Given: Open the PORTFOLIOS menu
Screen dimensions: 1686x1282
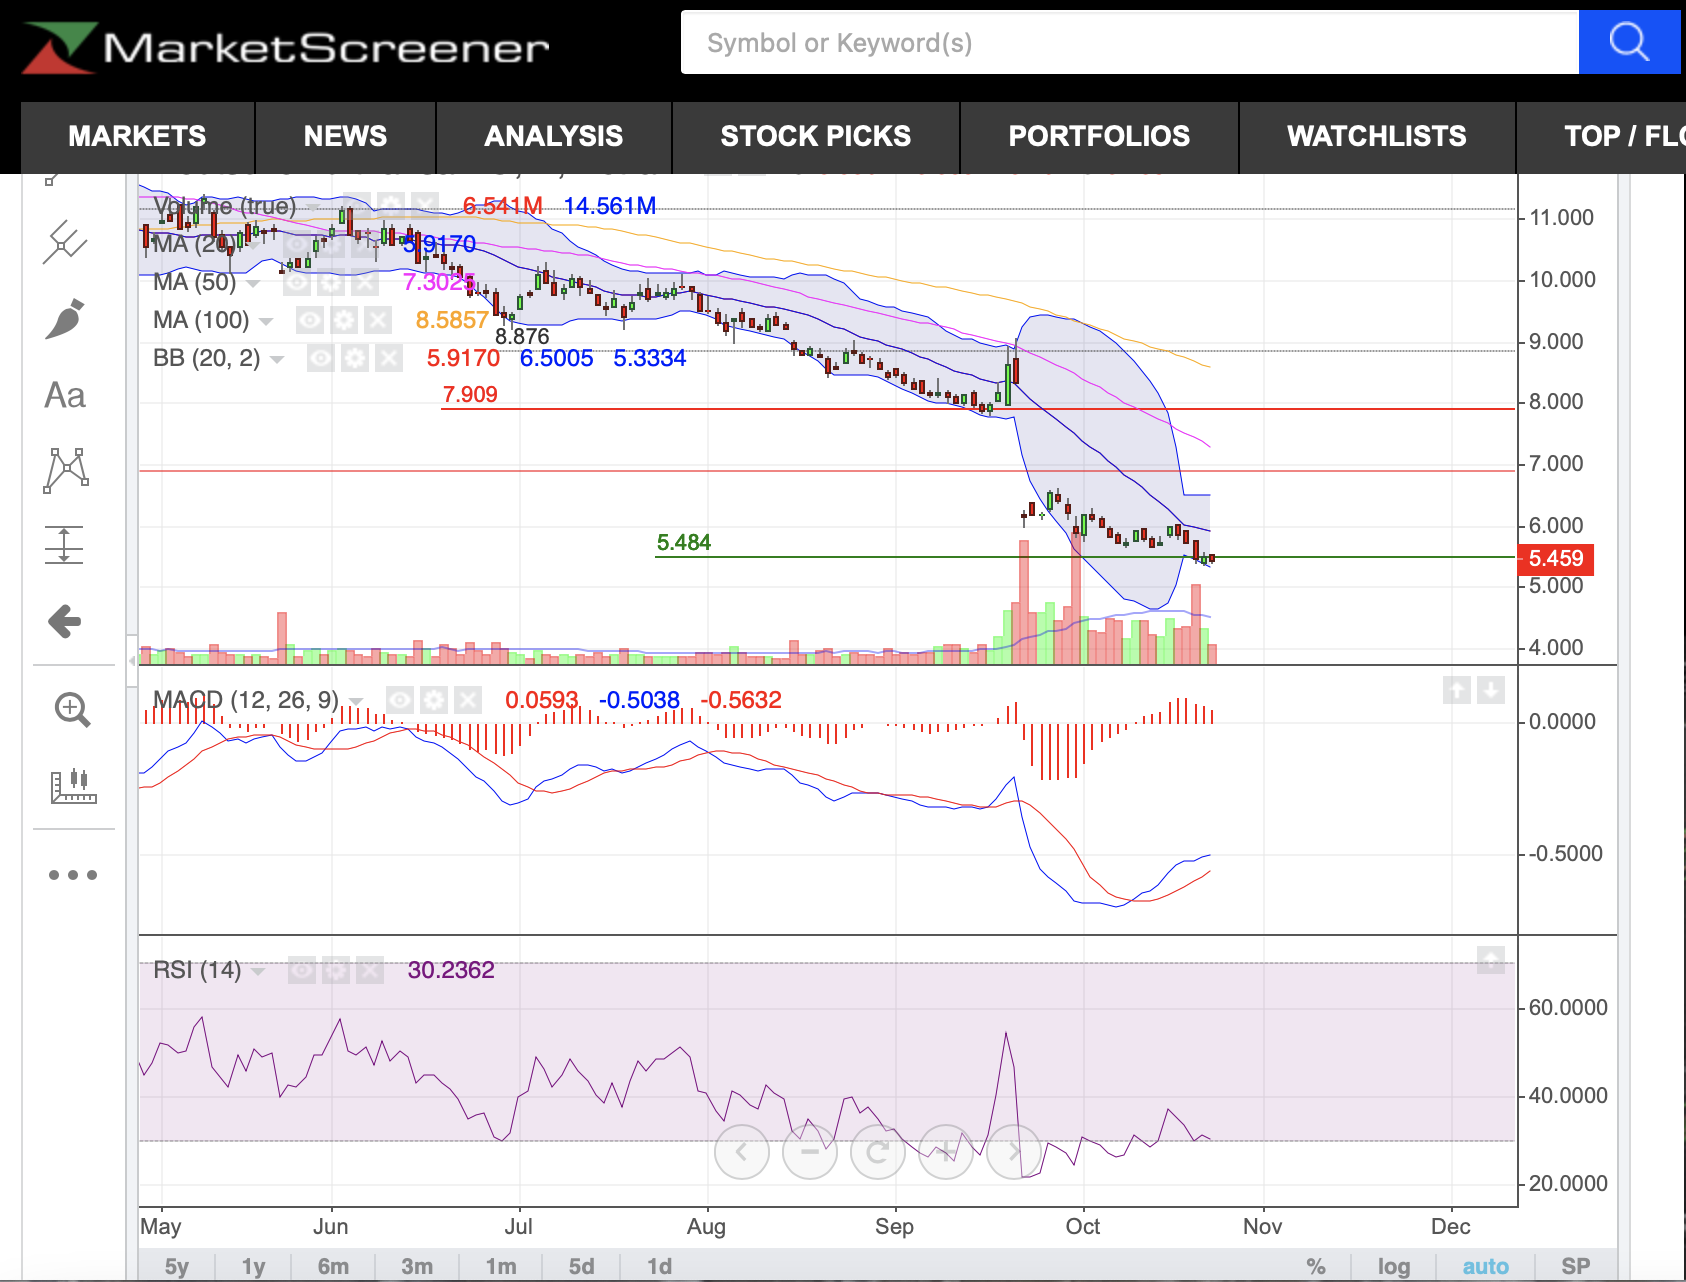Looking at the screenshot, I should [1099, 136].
